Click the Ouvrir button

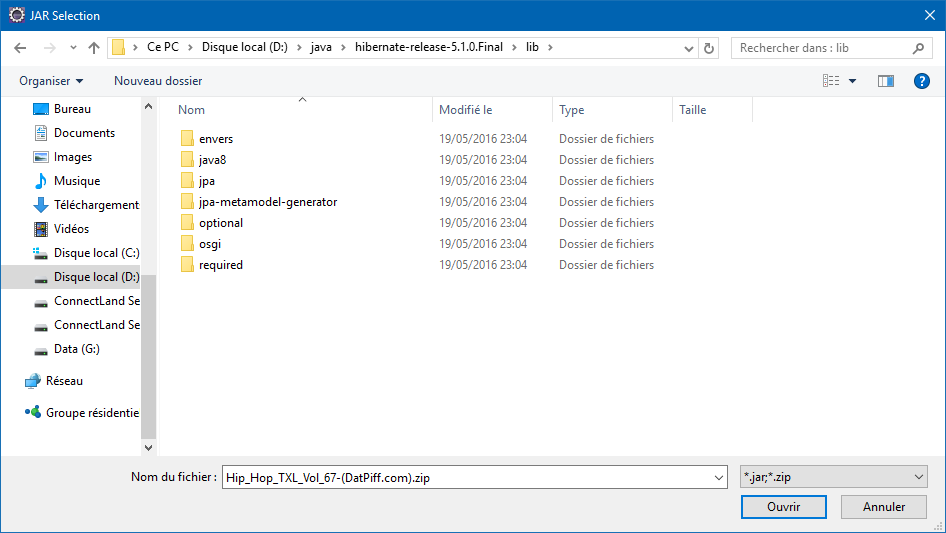(x=784, y=507)
